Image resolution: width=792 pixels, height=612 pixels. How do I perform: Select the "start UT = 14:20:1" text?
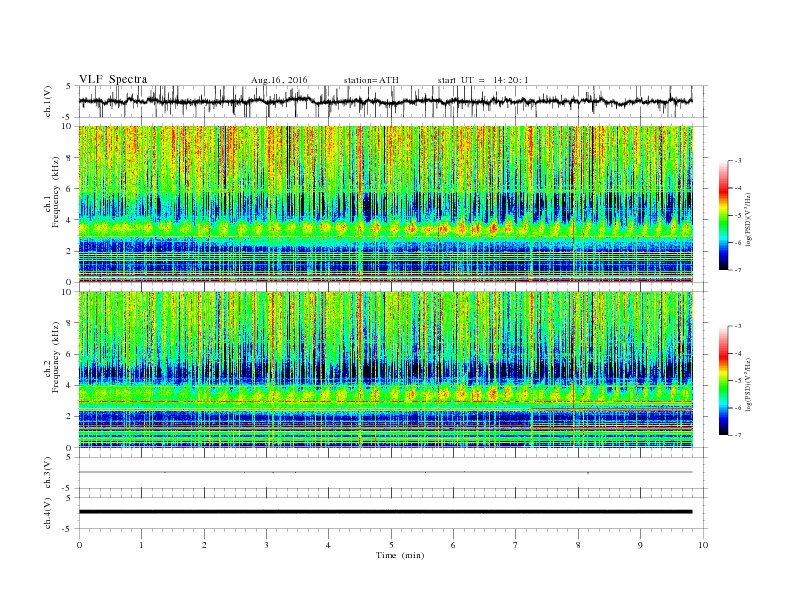tap(483, 80)
